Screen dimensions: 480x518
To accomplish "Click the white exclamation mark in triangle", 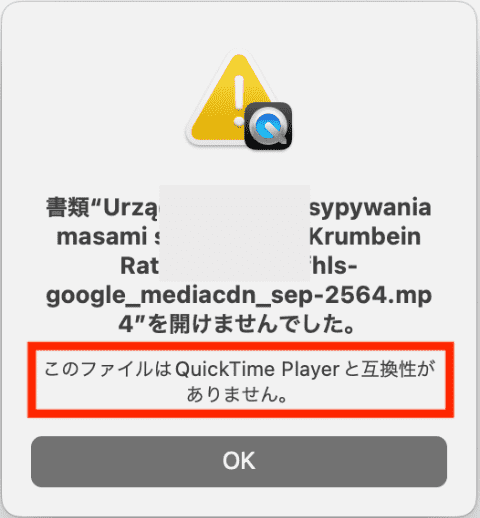I will (239, 101).
